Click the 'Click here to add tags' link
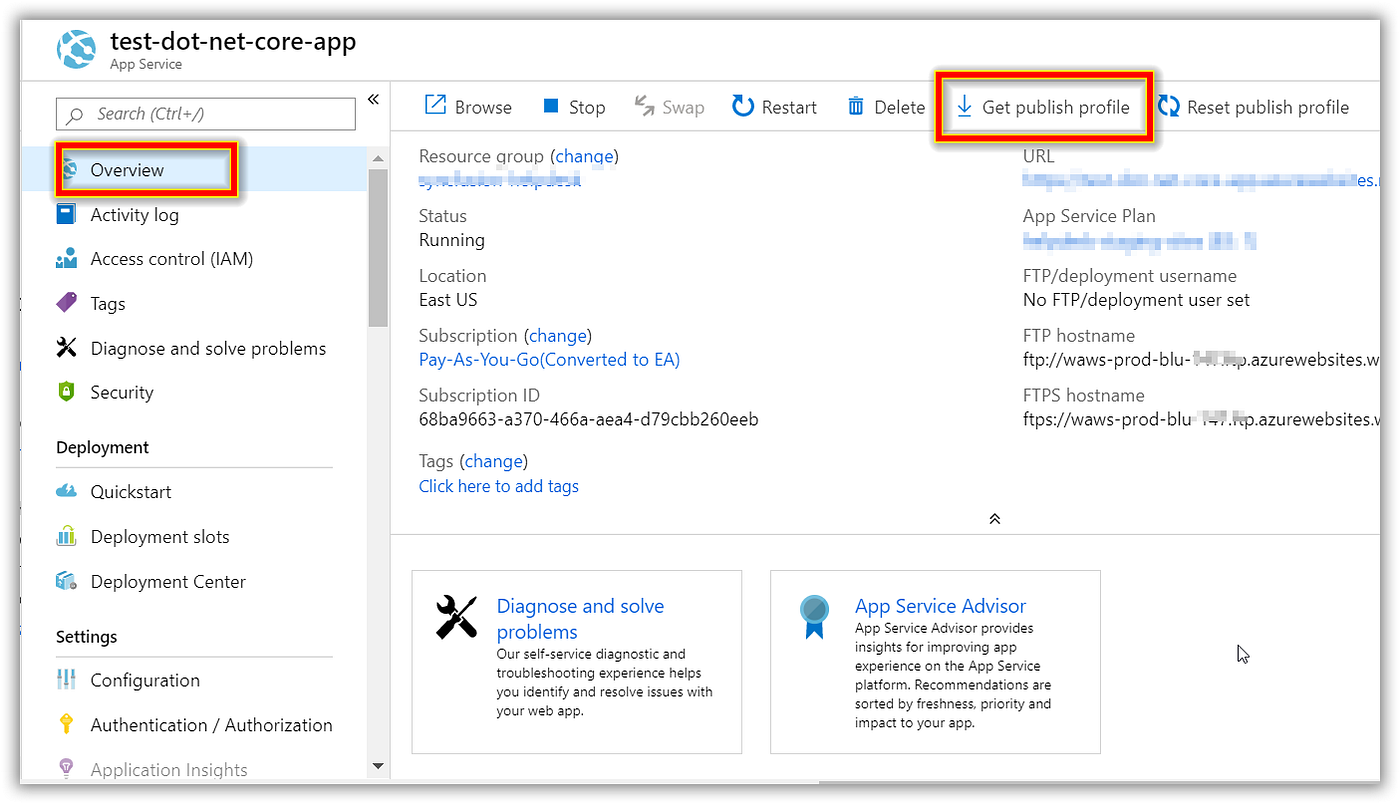Viewport: 1400px width, 804px height. 499,486
